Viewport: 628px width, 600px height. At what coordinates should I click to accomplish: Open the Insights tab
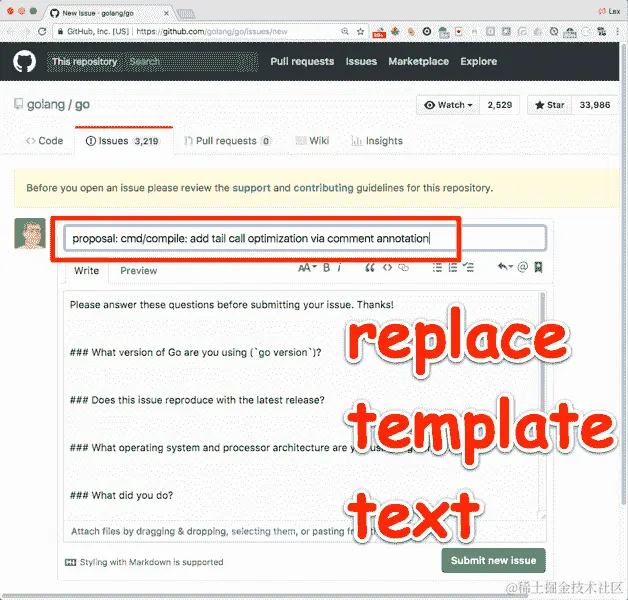[377, 141]
